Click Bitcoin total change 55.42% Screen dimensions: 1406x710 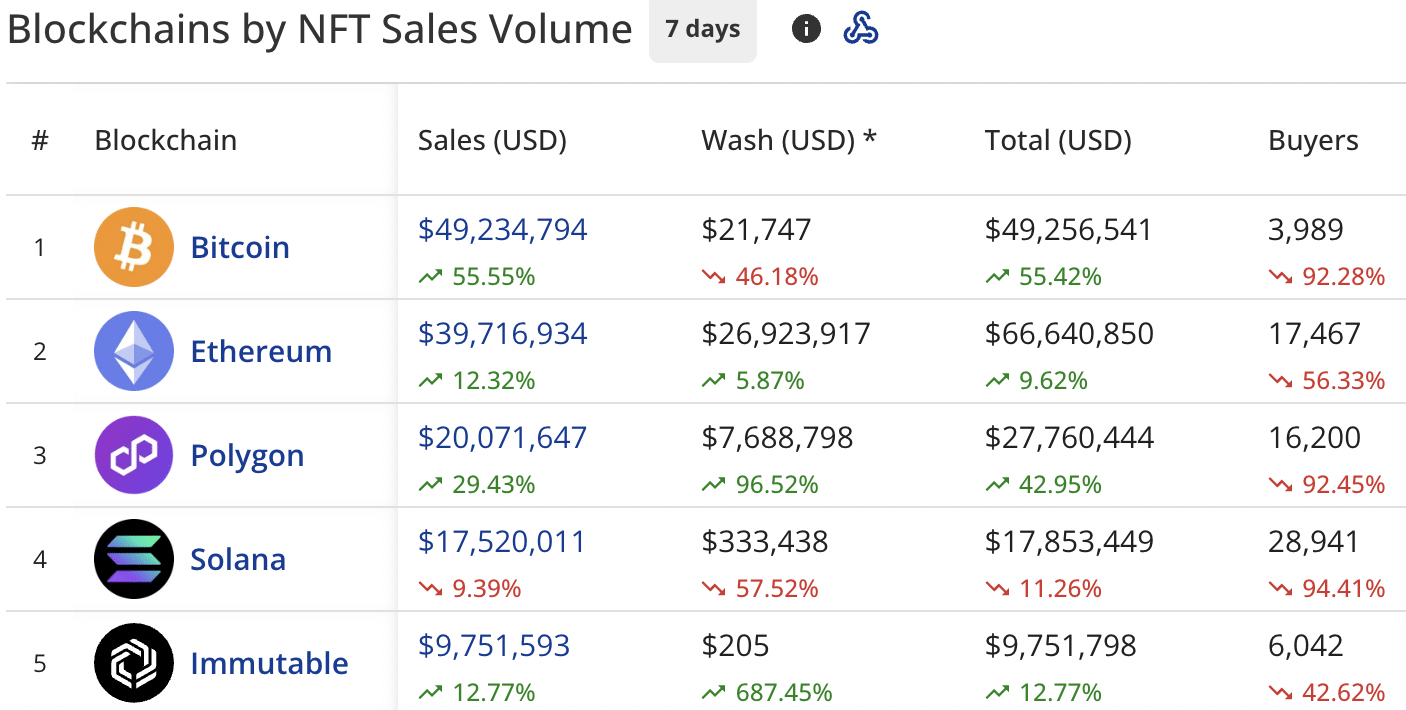click(x=1044, y=277)
